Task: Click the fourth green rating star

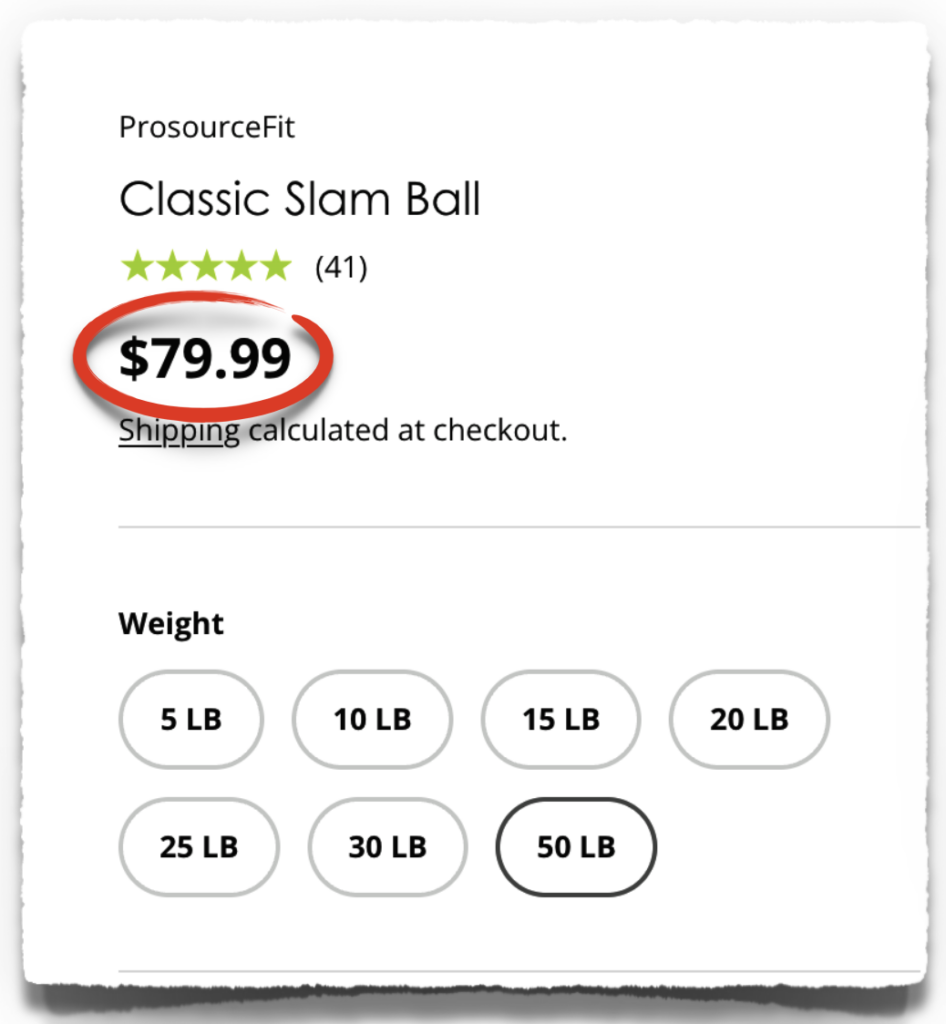Action: click(241, 264)
